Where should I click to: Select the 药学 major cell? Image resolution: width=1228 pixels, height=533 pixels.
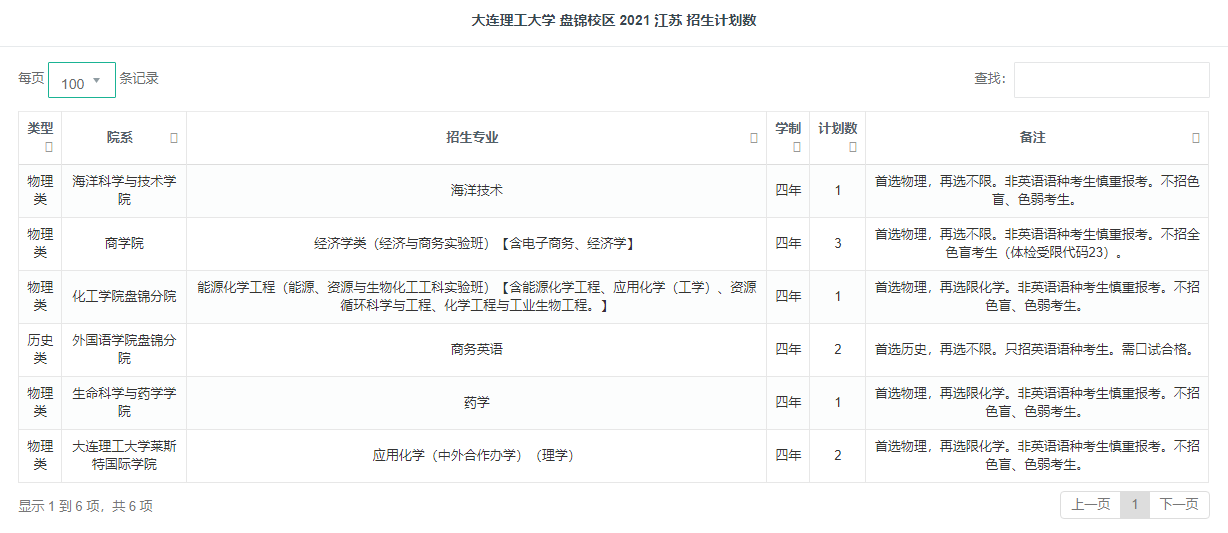[x=476, y=403]
